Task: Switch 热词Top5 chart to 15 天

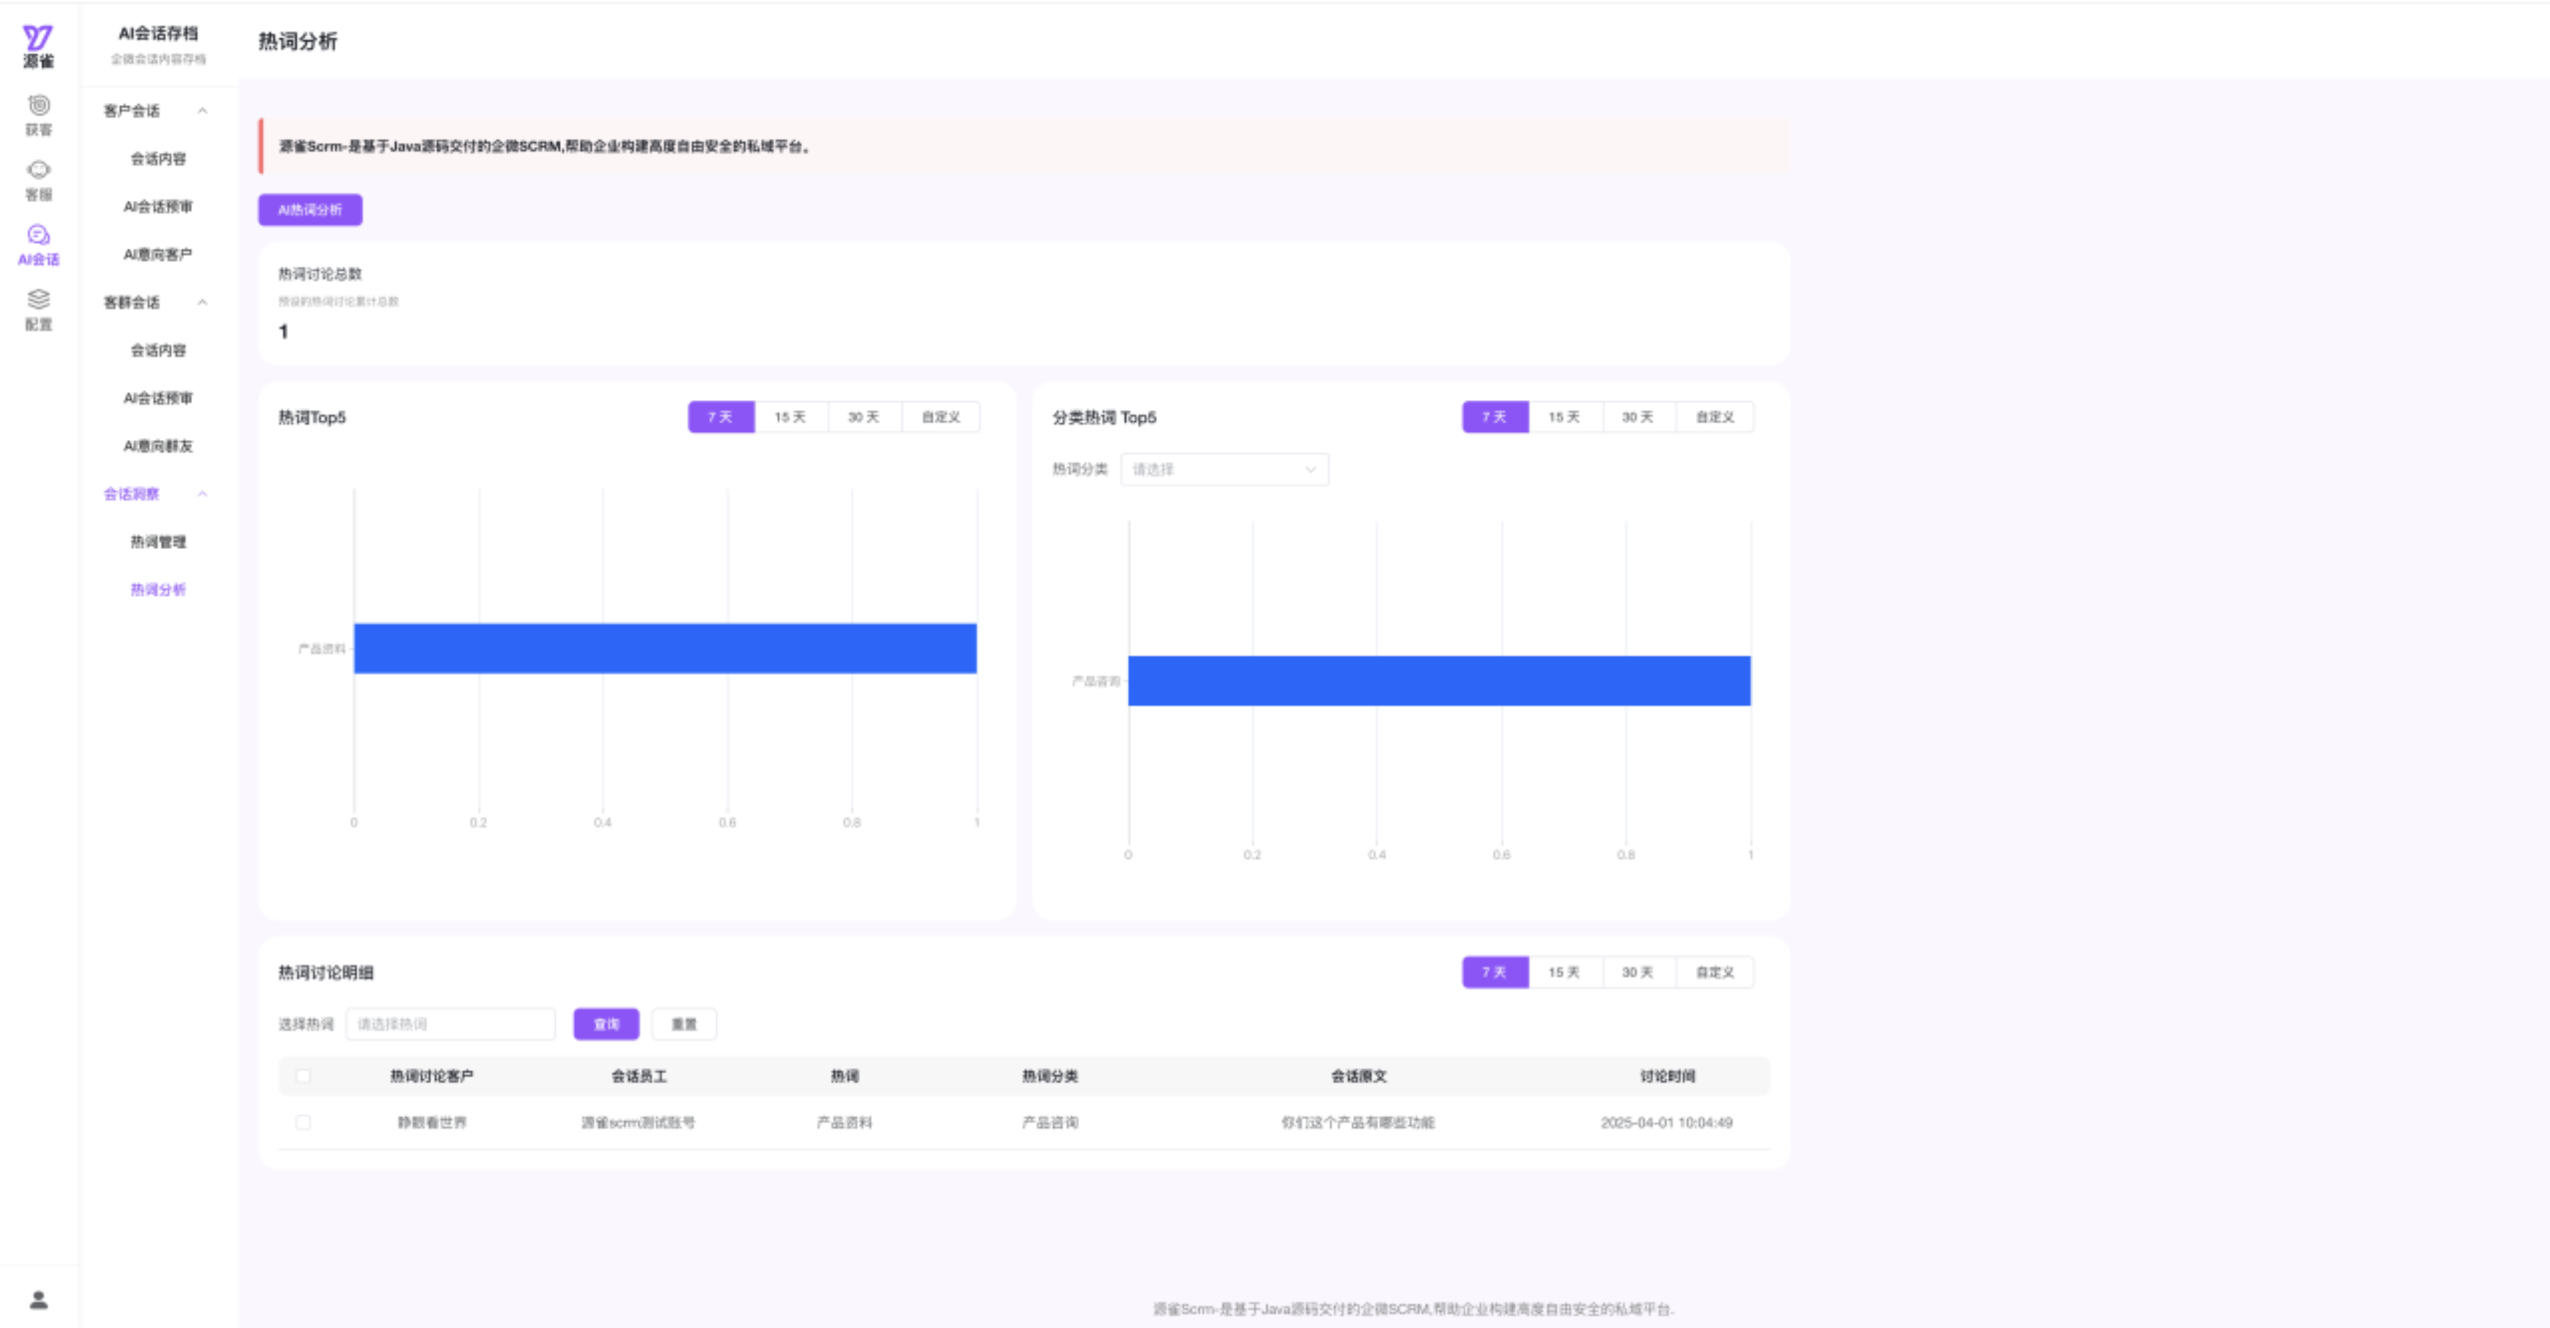Action: [790, 417]
